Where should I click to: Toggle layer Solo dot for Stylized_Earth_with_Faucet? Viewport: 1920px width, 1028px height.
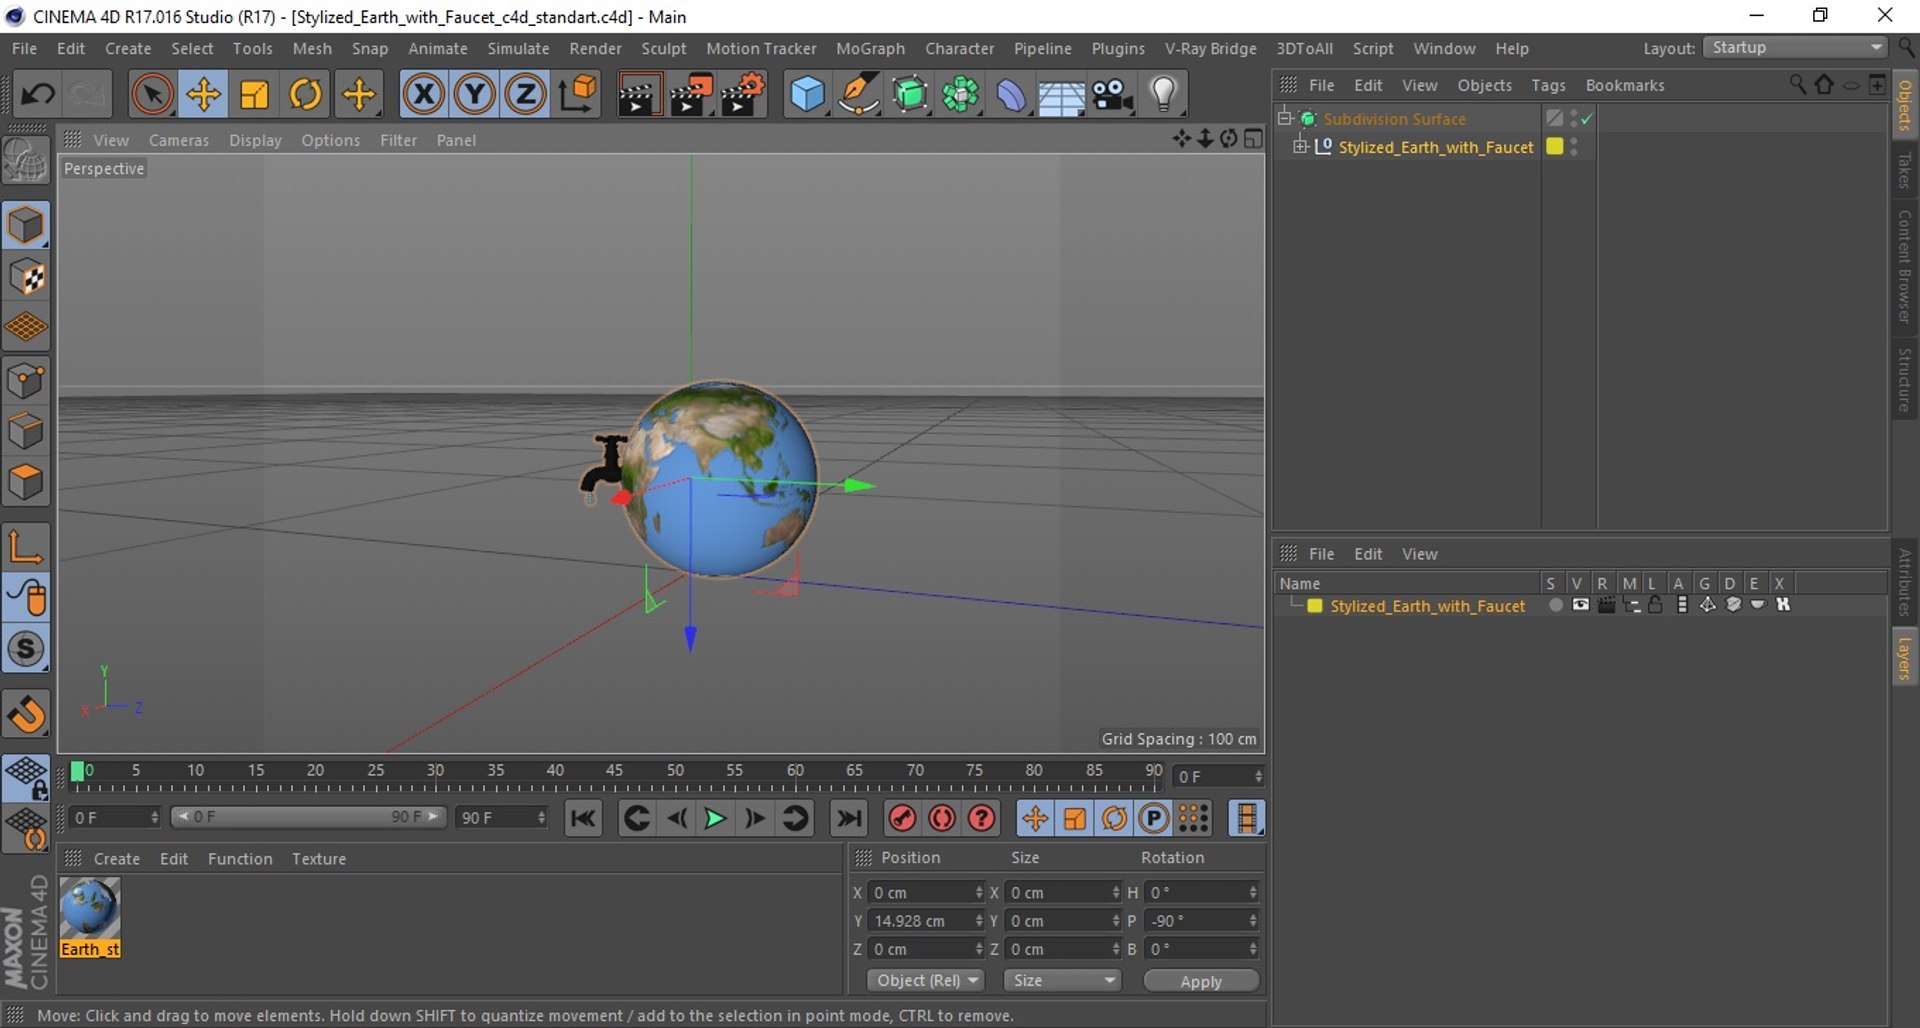click(x=1555, y=605)
